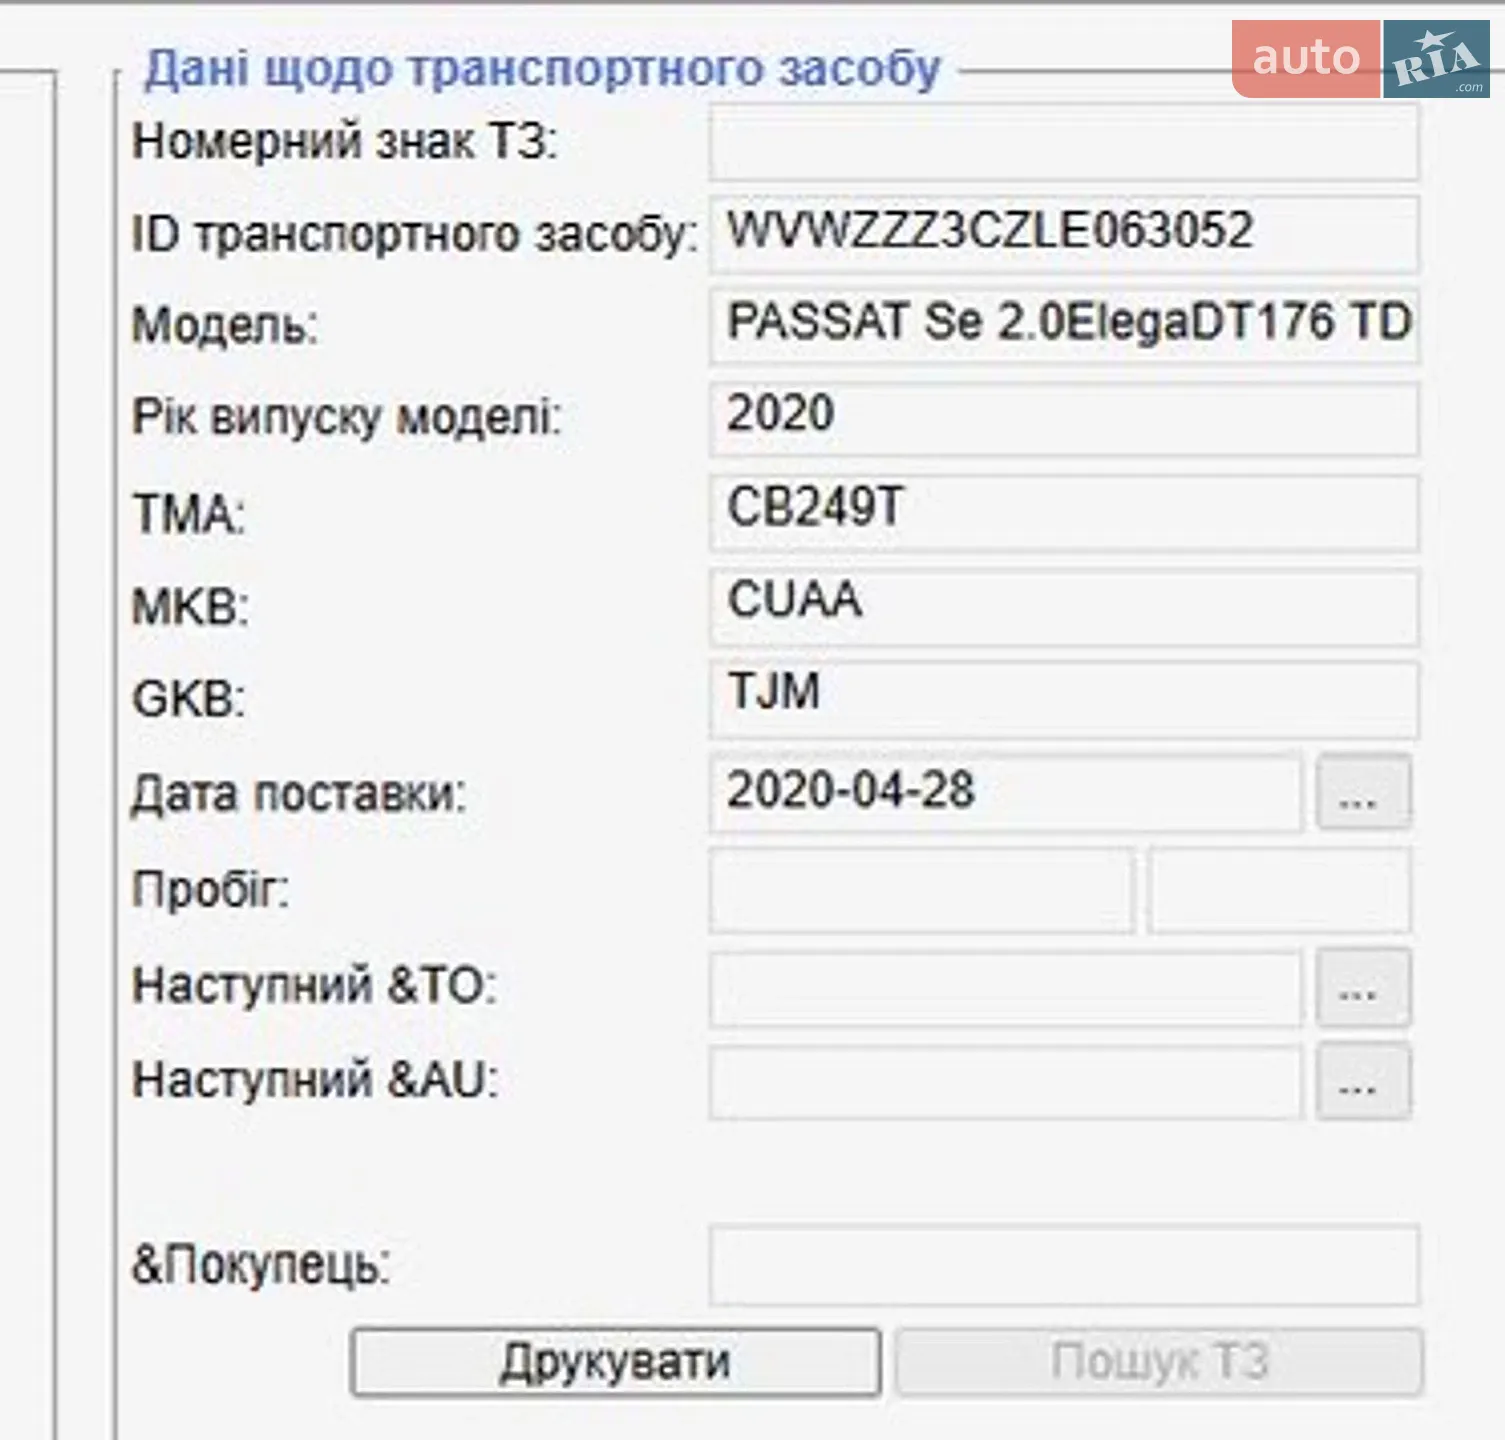Click the RIA.com logo icon
This screenshot has height=1440, width=1505.
[1437, 59]
